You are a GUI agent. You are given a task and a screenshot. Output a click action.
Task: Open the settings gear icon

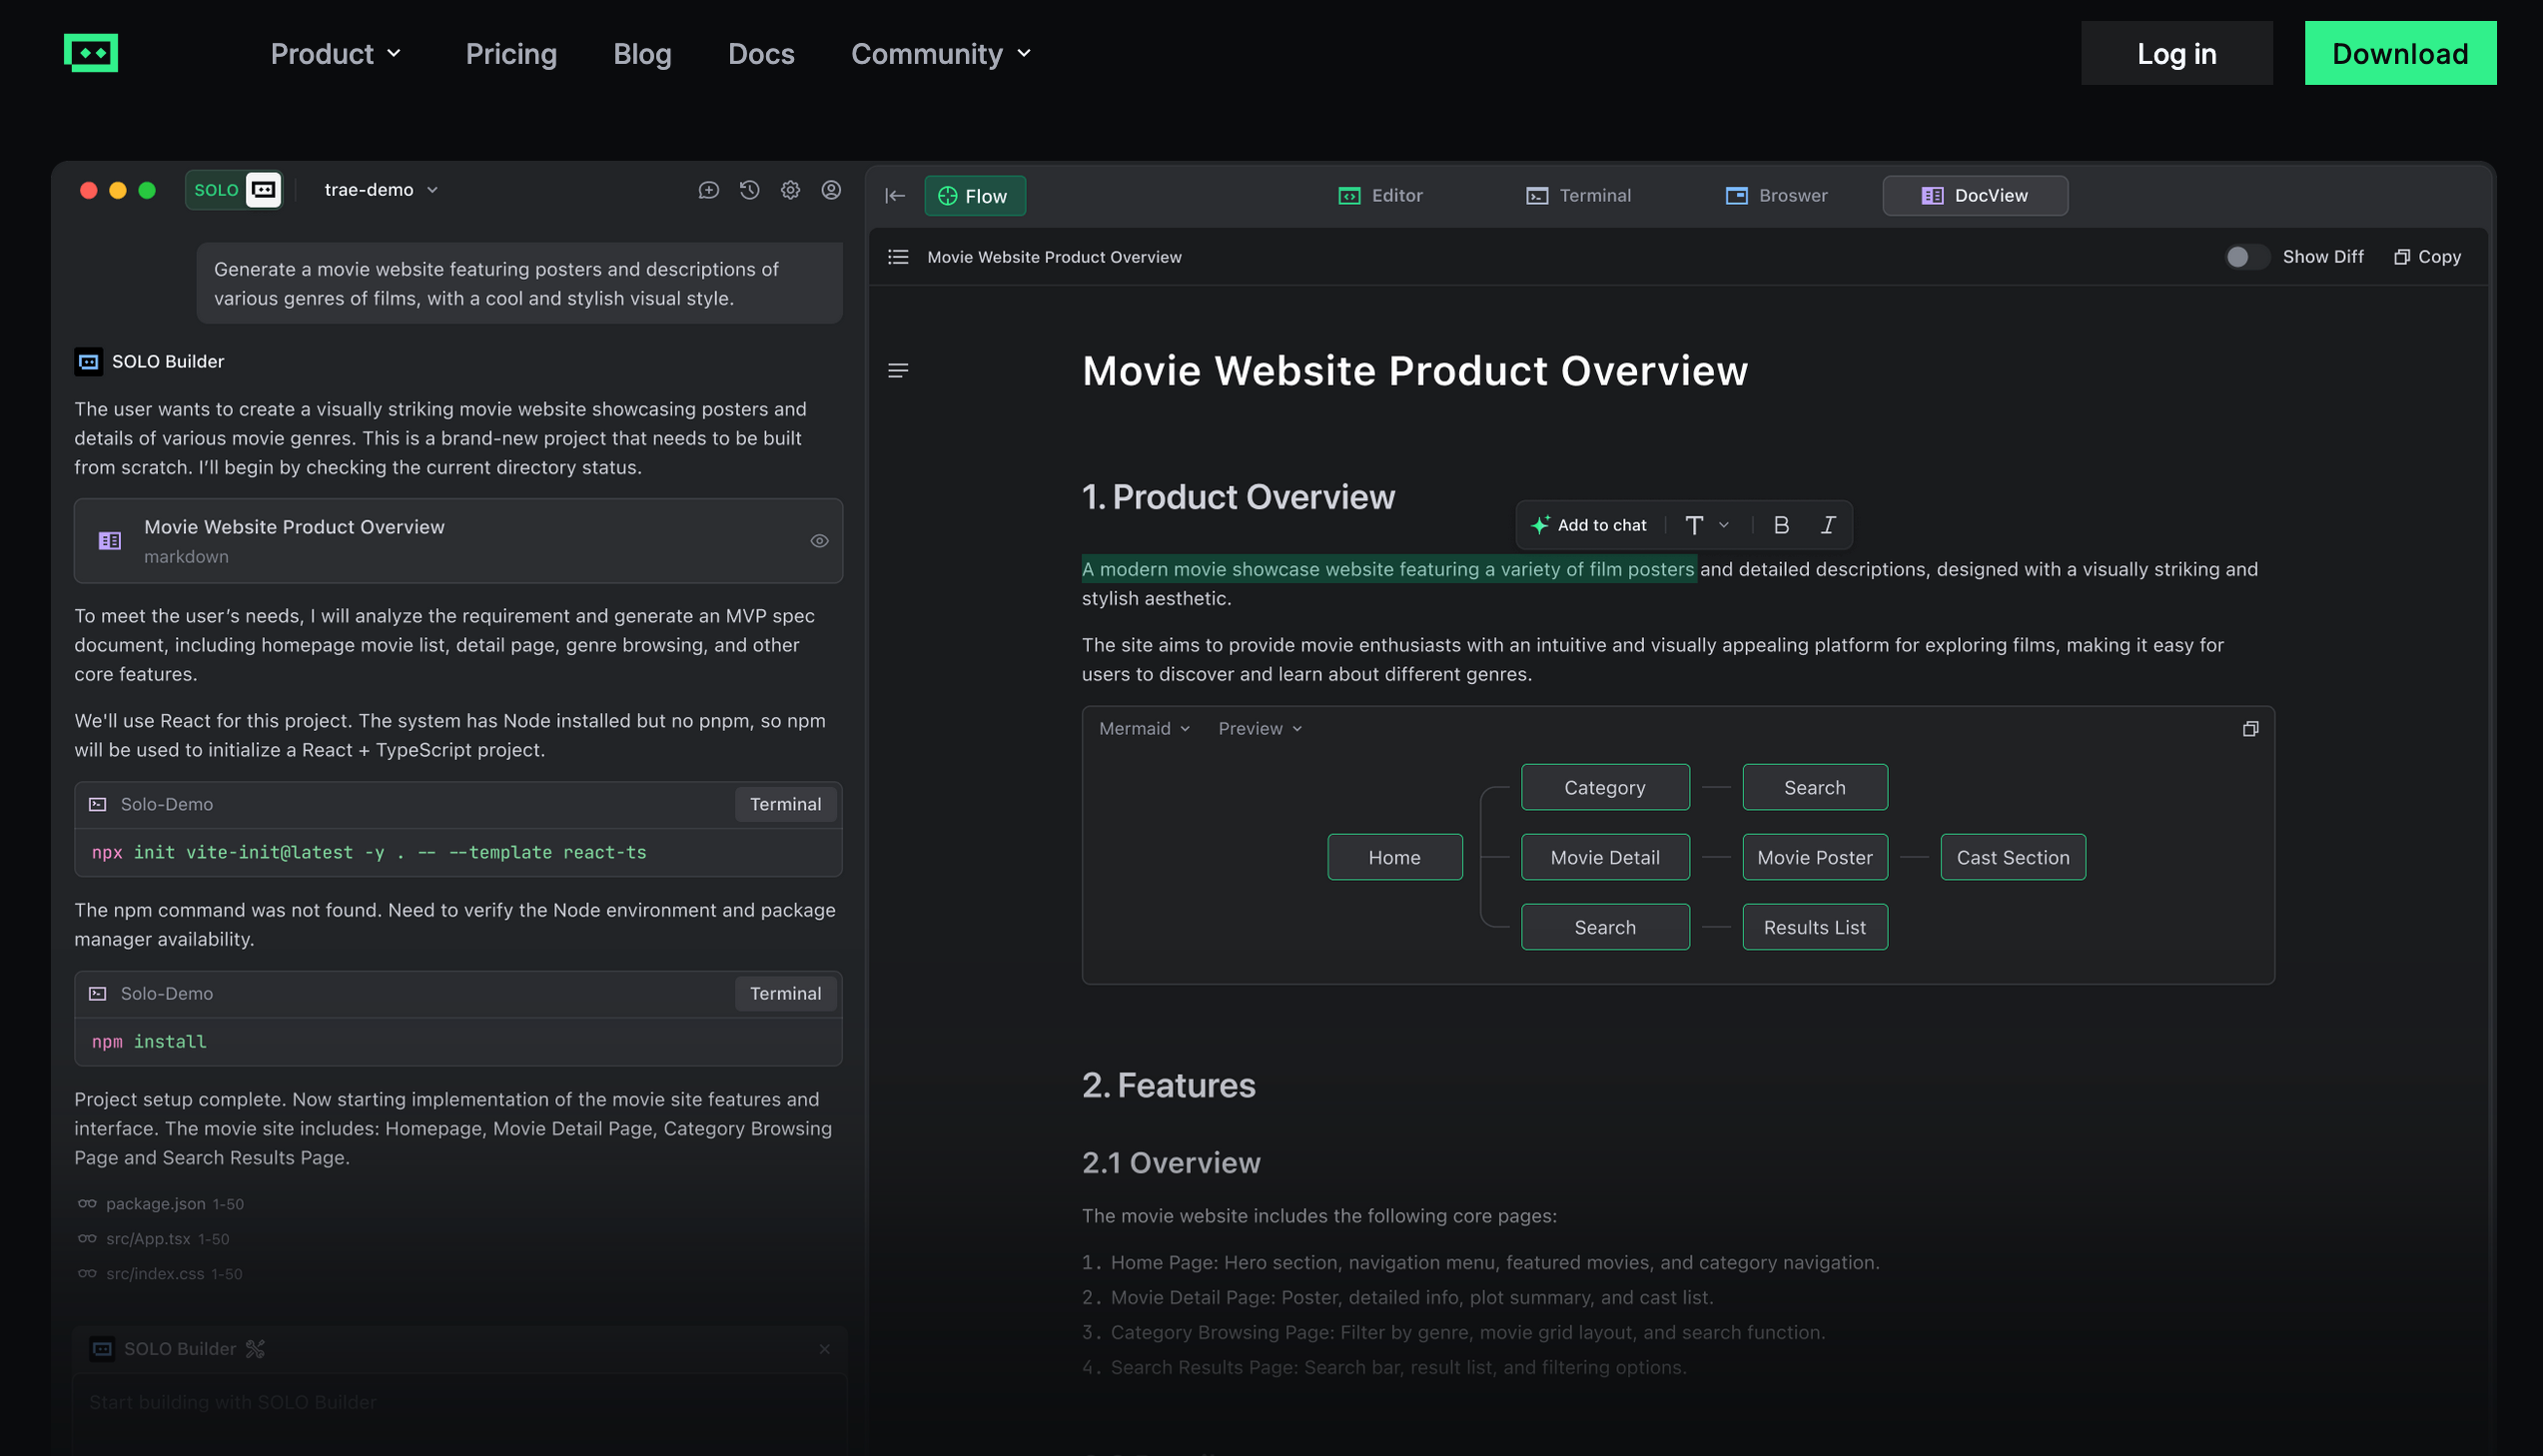tap(790, 190)
